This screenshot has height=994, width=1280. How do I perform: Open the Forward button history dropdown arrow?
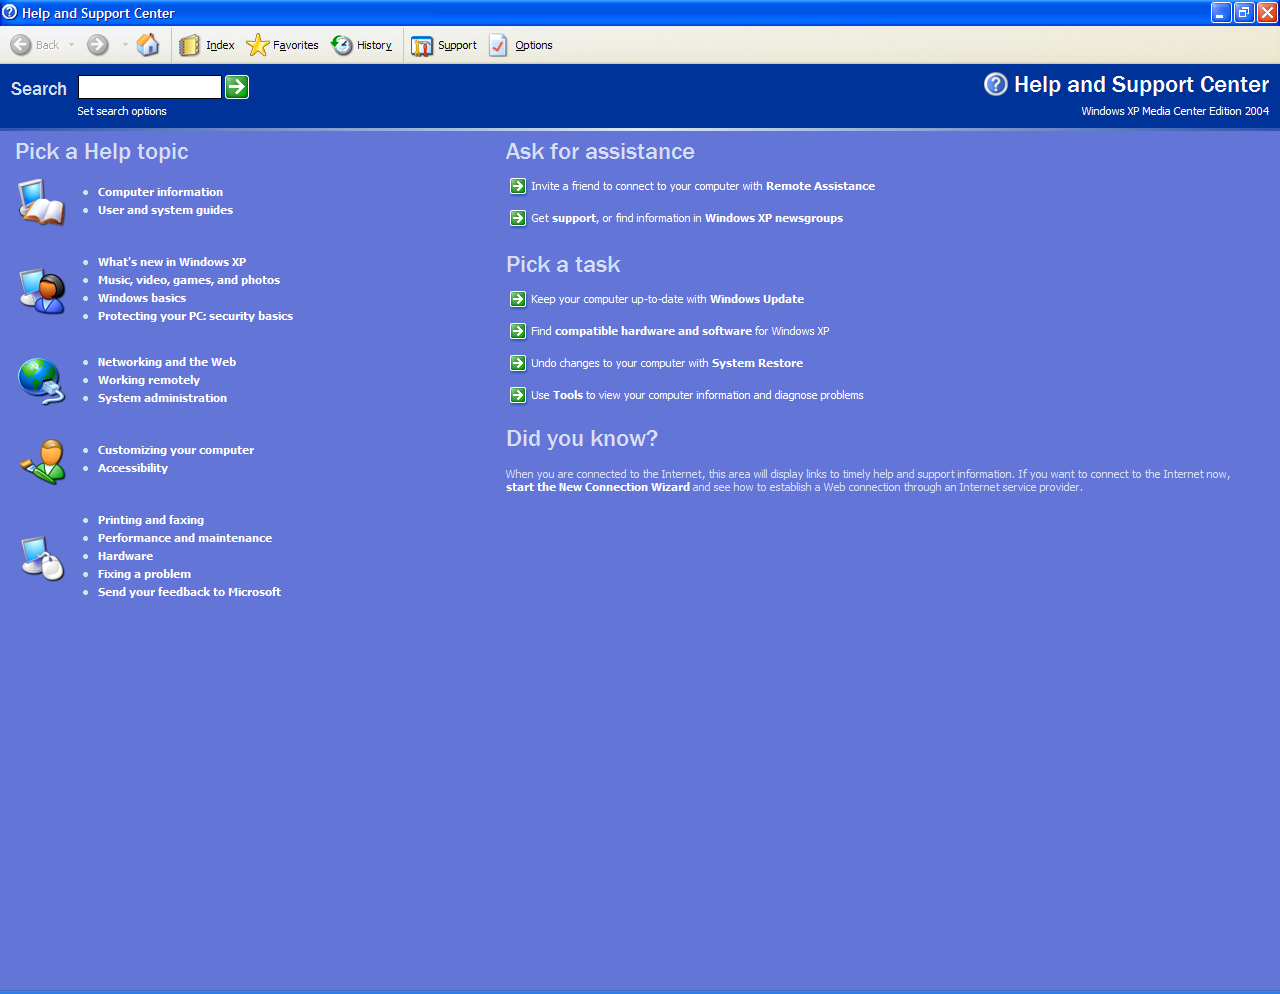125,45
